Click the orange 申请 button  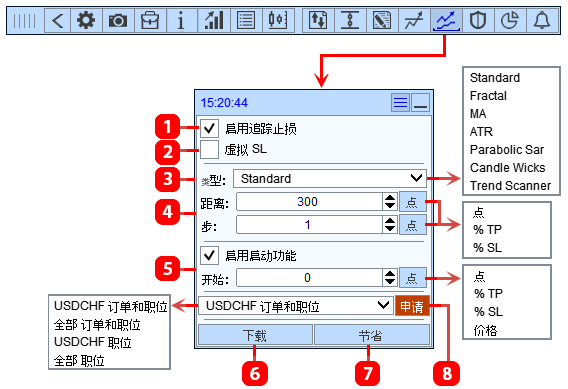[412, 306]
